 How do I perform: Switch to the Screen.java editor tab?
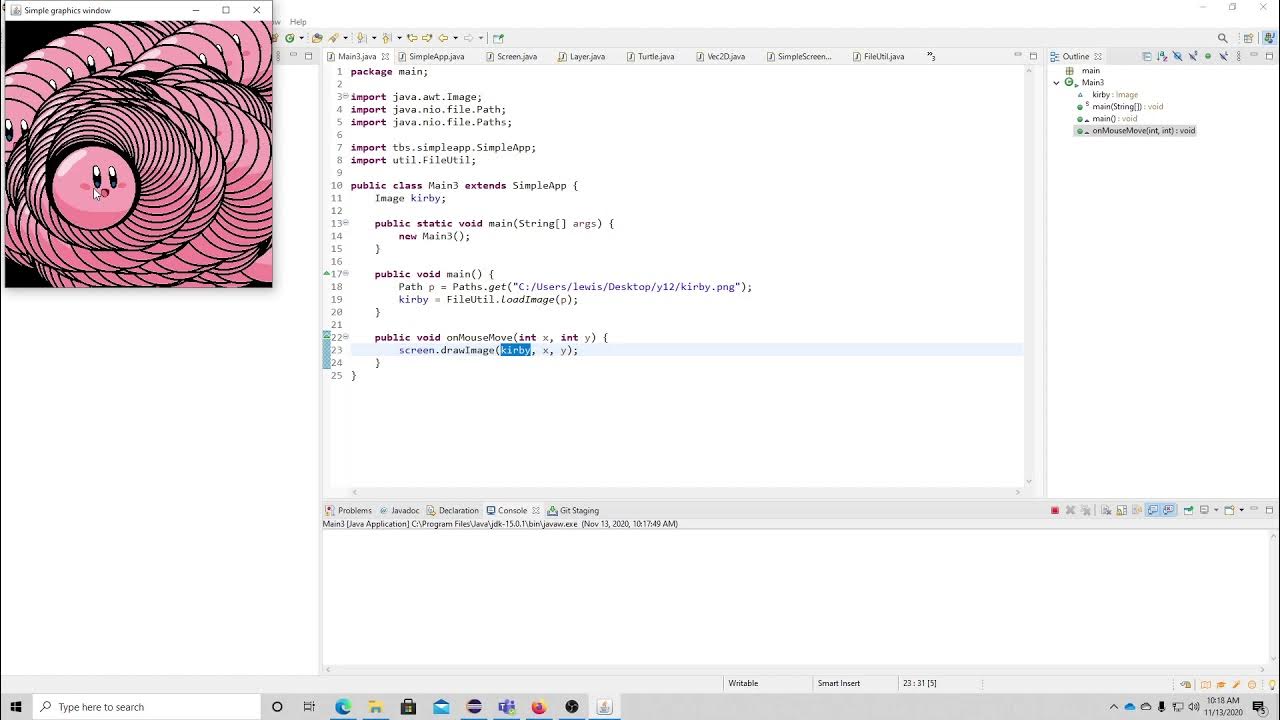(510, 57)
